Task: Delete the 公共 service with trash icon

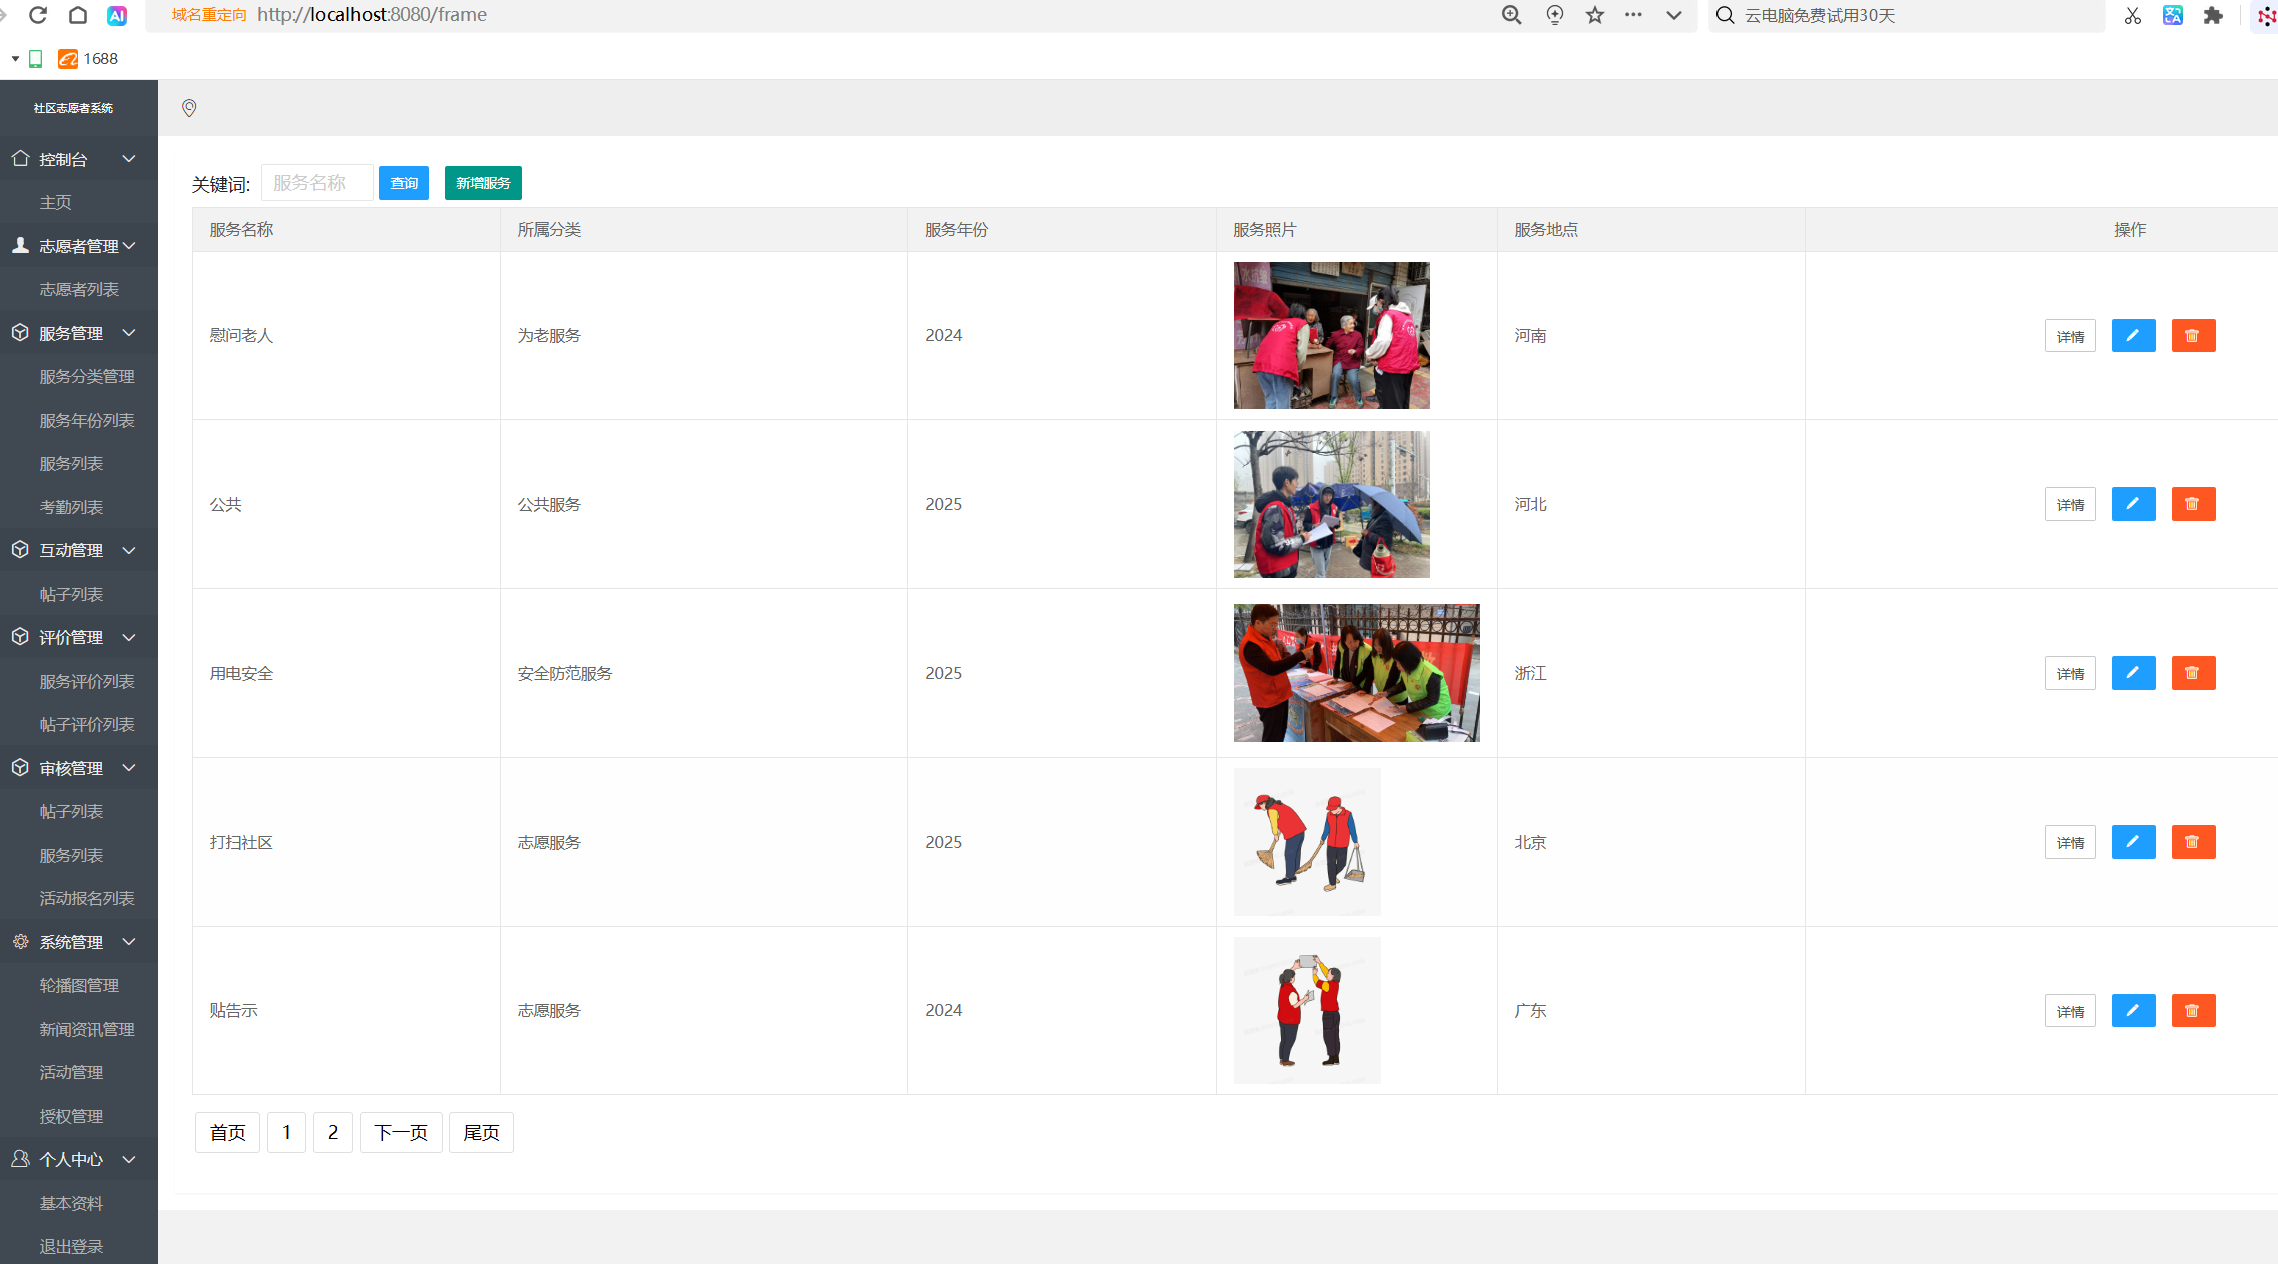Action: click(2192, 505)
